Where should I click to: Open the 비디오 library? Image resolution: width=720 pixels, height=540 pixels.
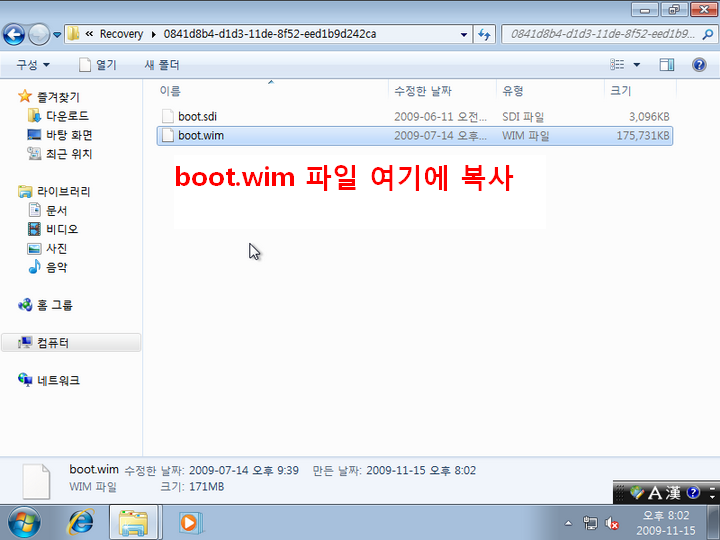[x=62, y=229]
